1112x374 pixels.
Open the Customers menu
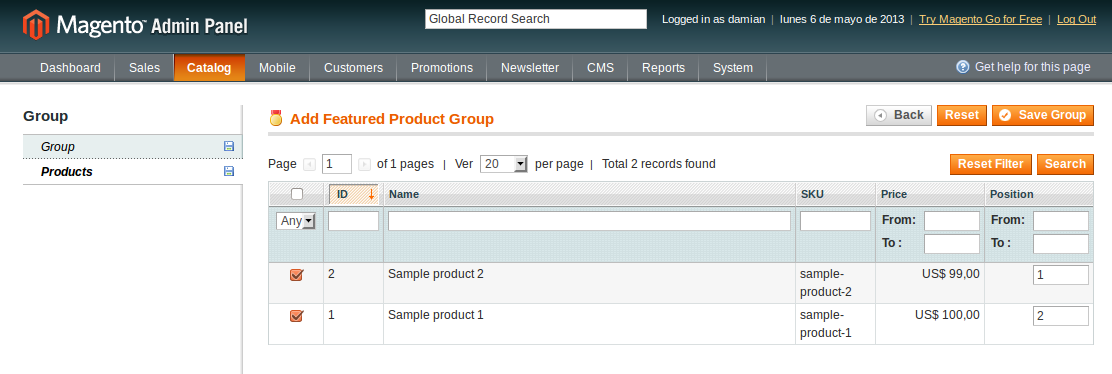coord(353,68)
